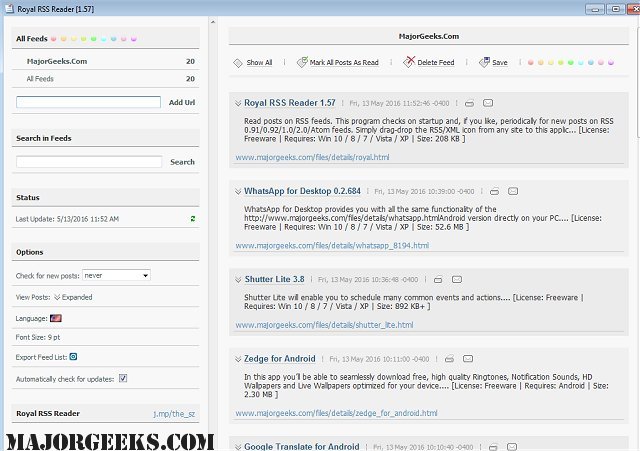Click the Save floppy disk icon
This screenshot has height=451, width=640.
pos(484,62)
